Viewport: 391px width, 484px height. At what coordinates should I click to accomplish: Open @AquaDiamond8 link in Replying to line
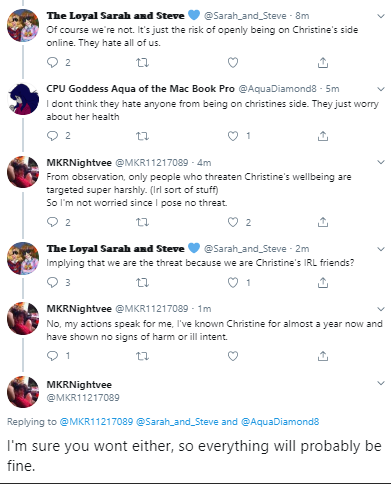(280, 422)
